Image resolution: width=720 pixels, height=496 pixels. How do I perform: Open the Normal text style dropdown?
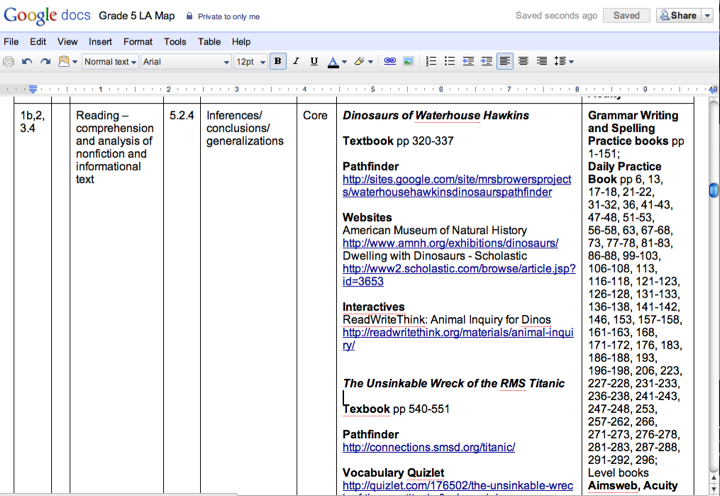pyautogui.click(x=110, y=62)
